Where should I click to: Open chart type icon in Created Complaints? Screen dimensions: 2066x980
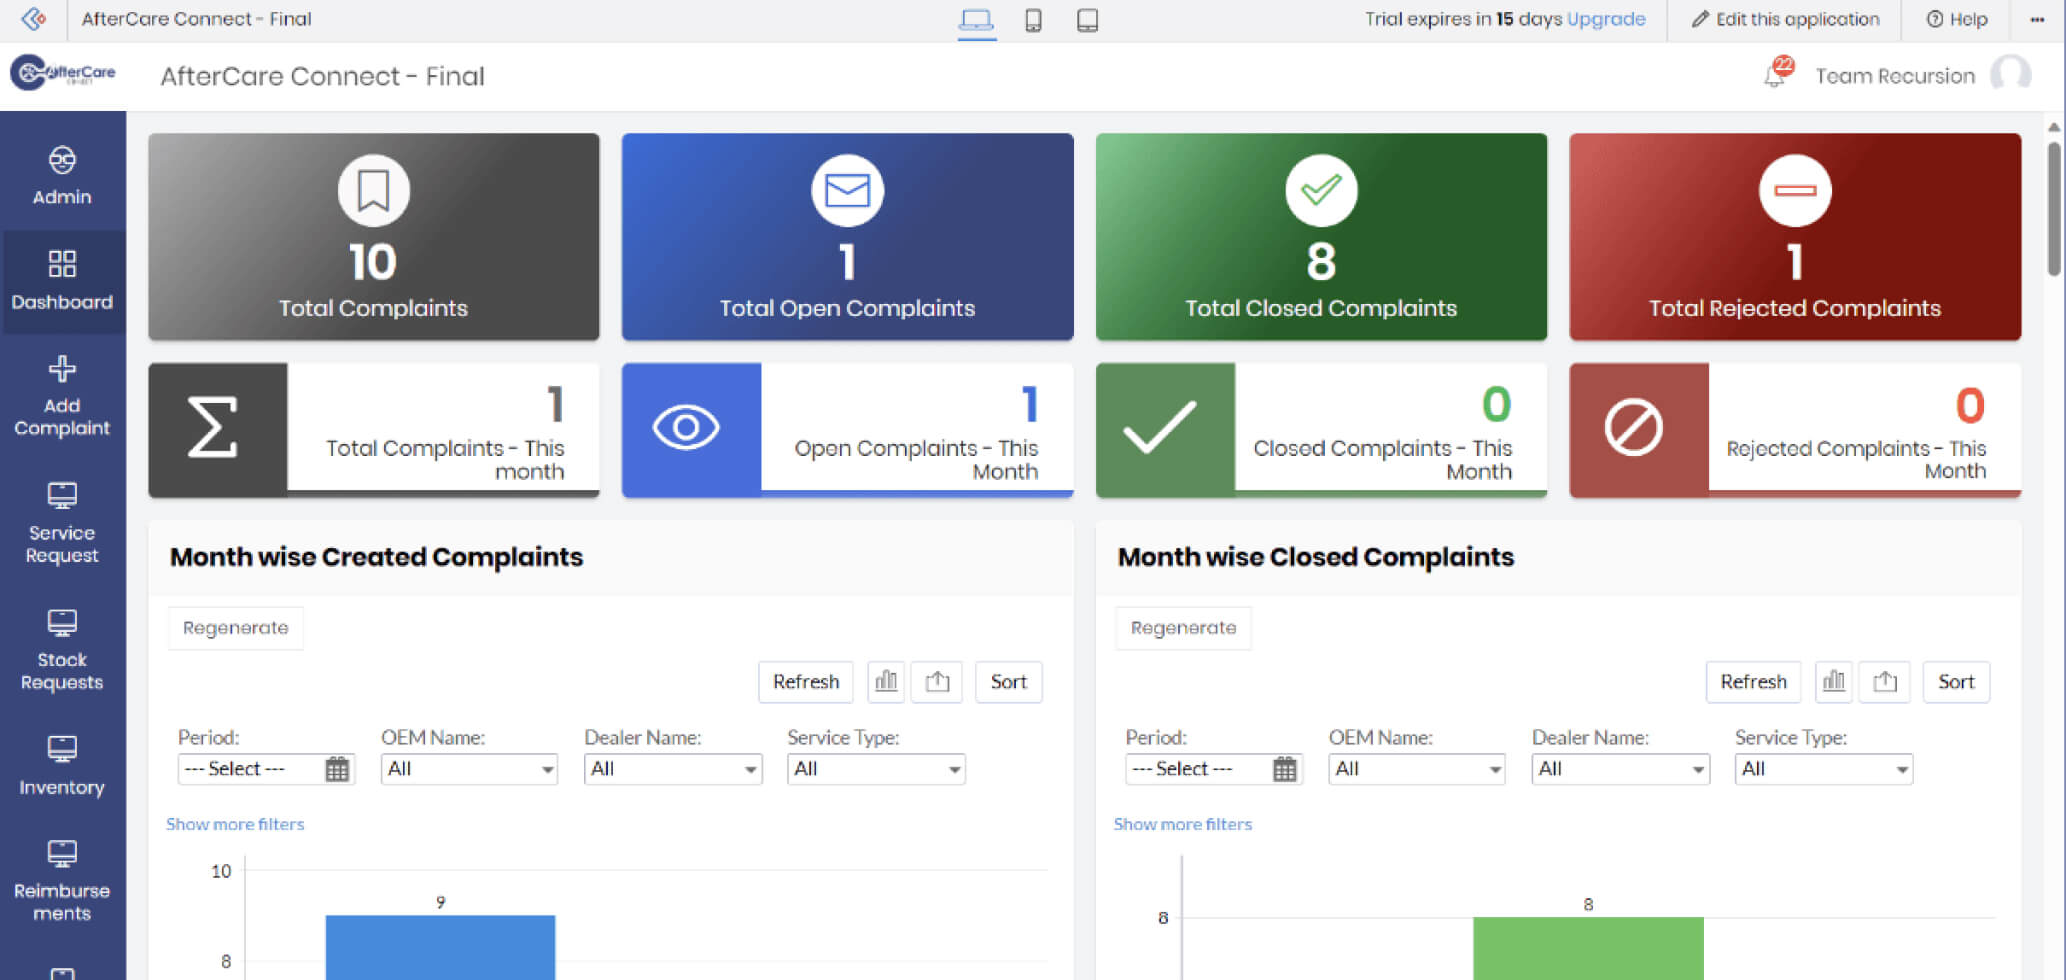tap(886, 682)
